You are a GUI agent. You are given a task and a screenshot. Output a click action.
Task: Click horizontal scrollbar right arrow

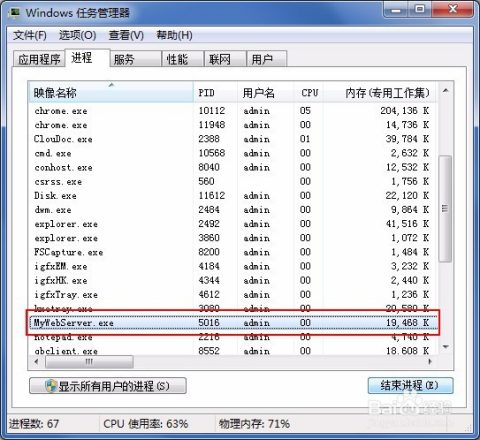pos(430,362)
